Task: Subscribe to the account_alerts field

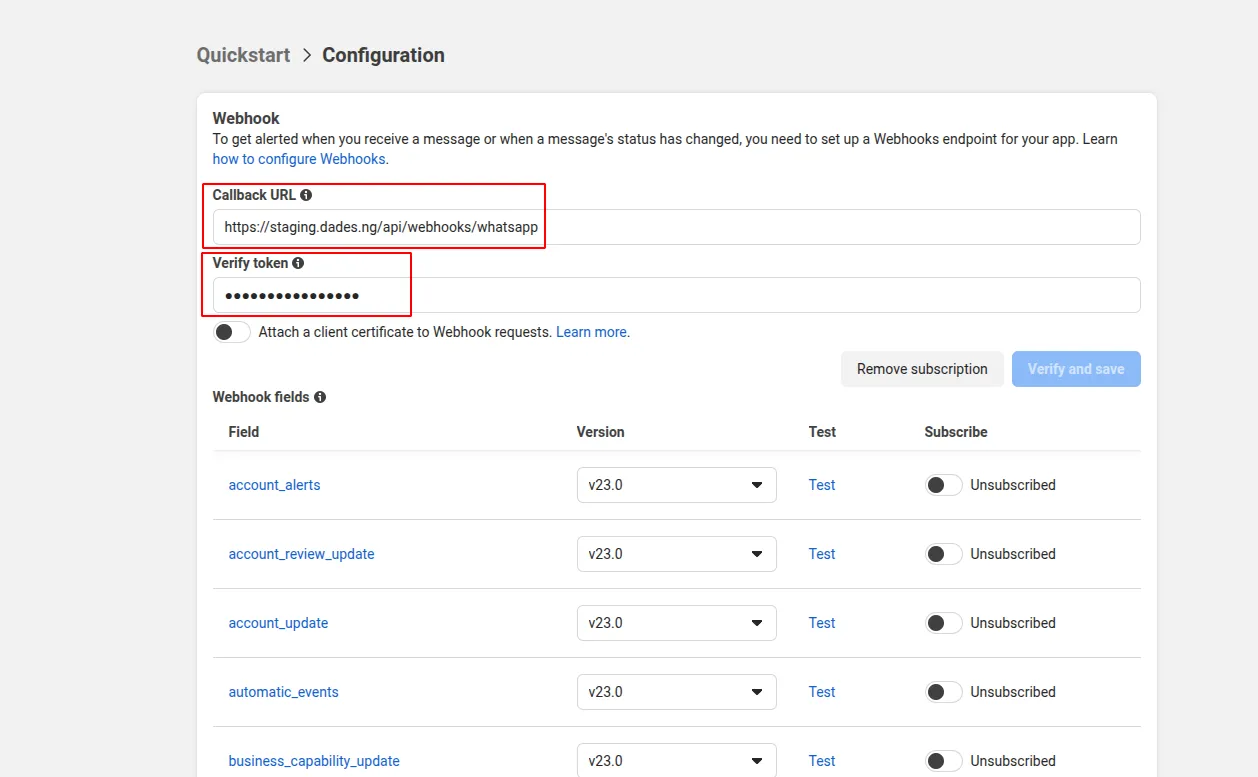Action: coord(943,485)
